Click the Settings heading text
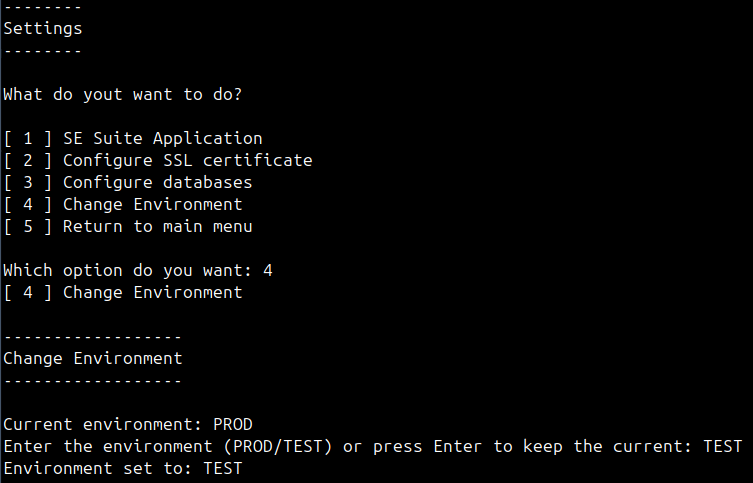Screen dimensions: 753x483 pyautogui.click(x=43, y=29)
